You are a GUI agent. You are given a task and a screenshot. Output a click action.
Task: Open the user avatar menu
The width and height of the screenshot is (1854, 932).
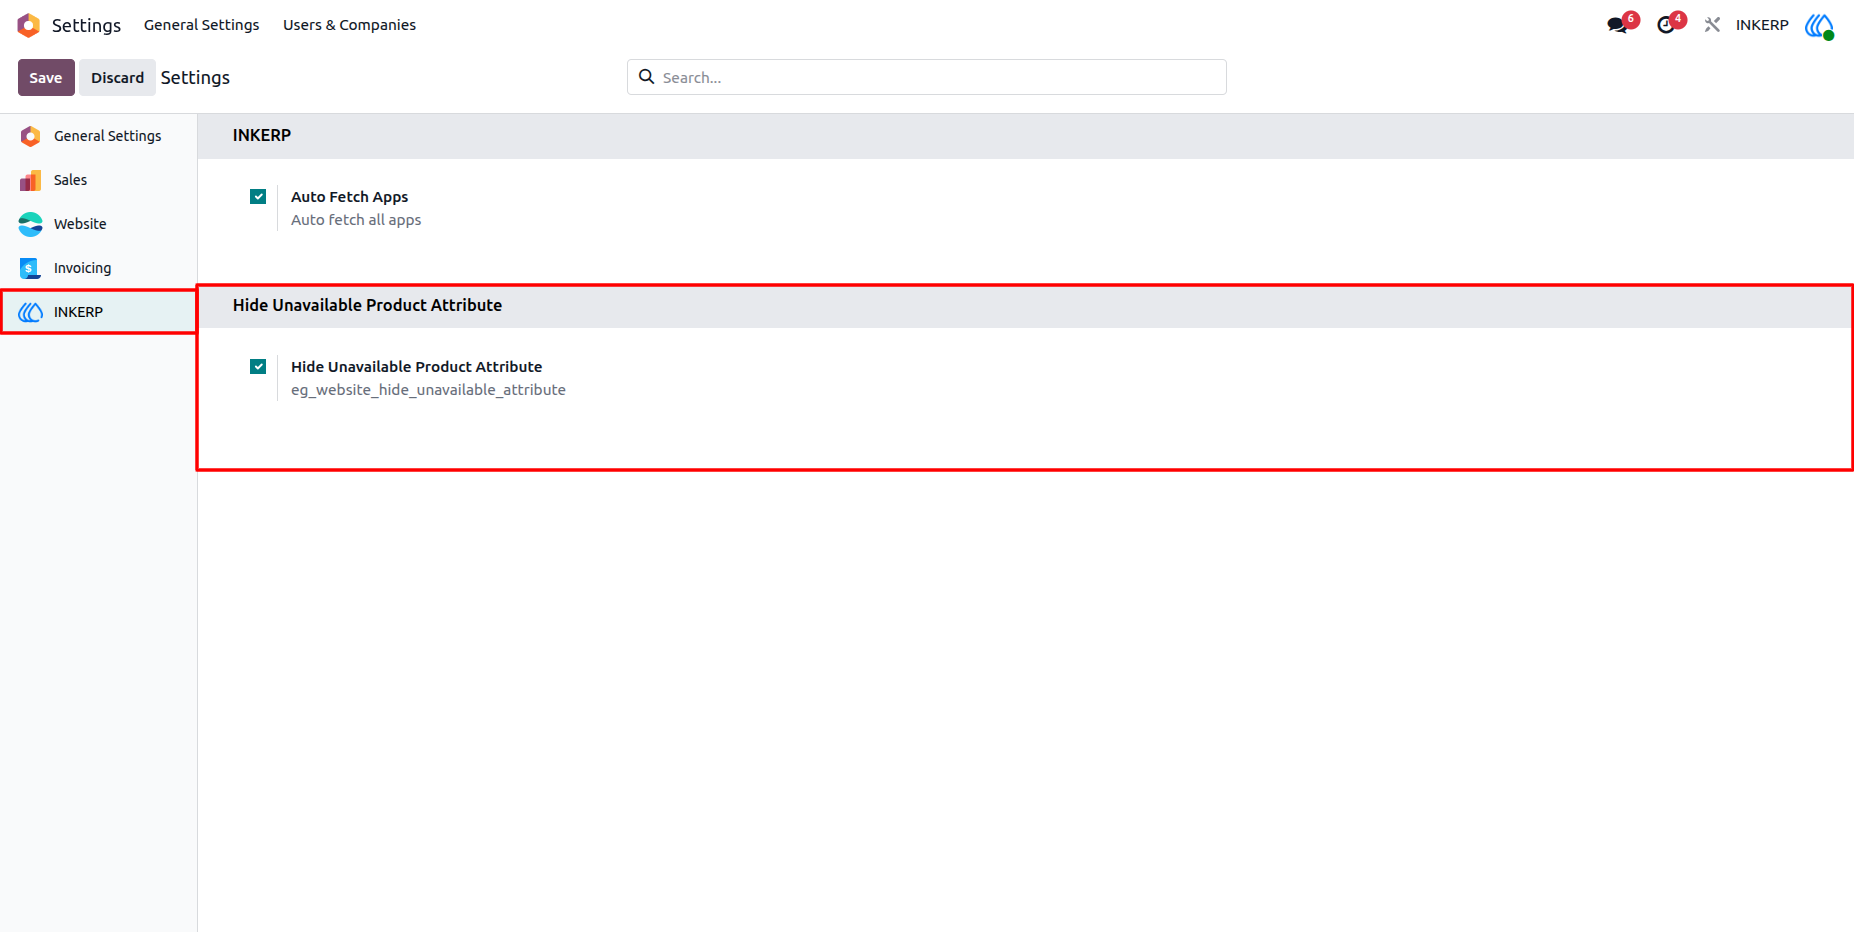(x=1819, y=25)
